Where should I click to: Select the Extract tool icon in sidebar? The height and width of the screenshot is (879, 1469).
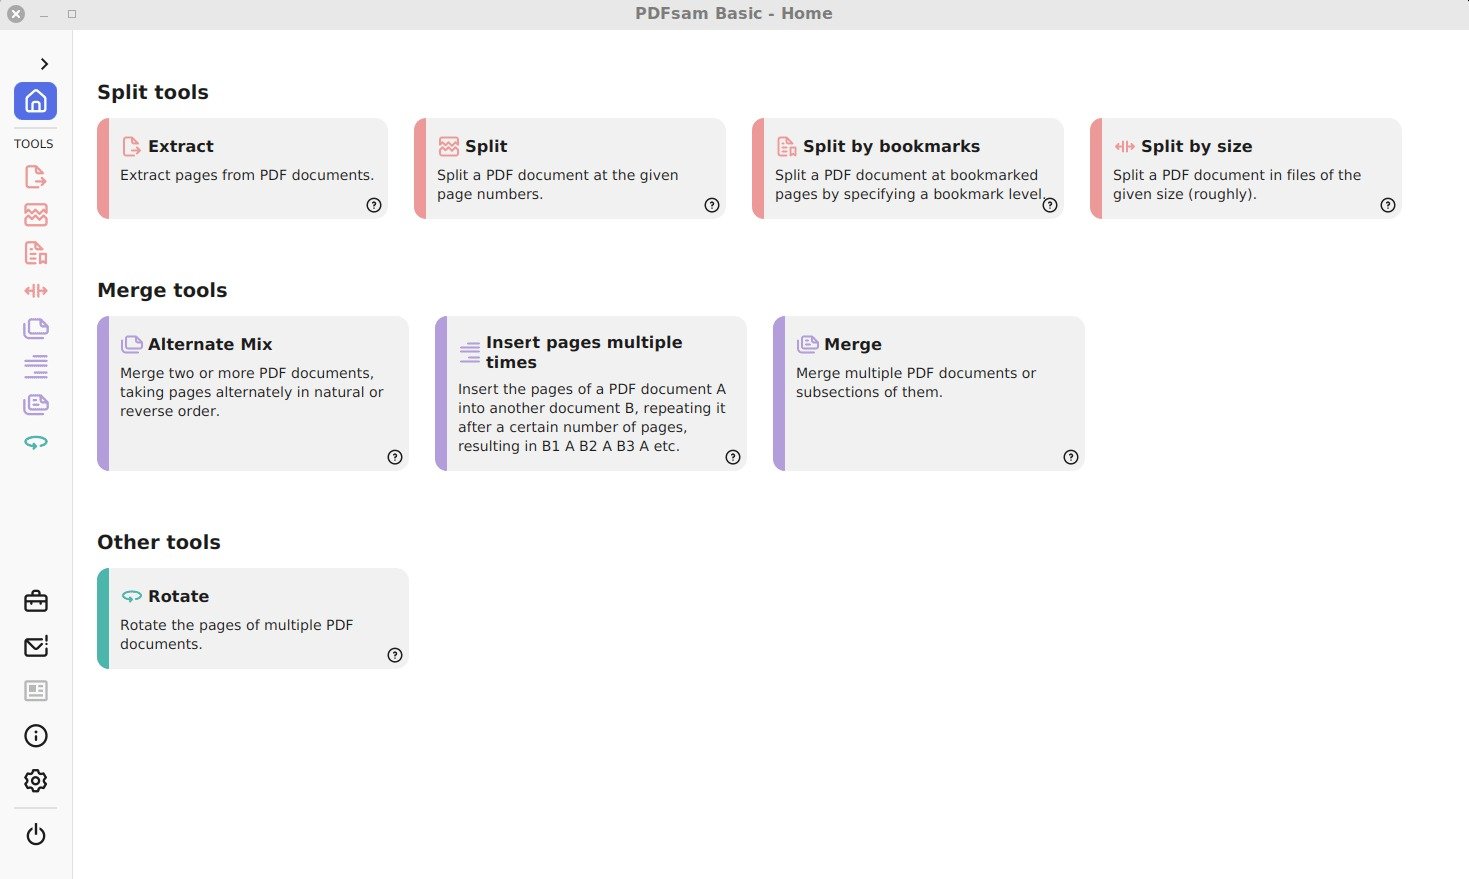click(35, 177)
